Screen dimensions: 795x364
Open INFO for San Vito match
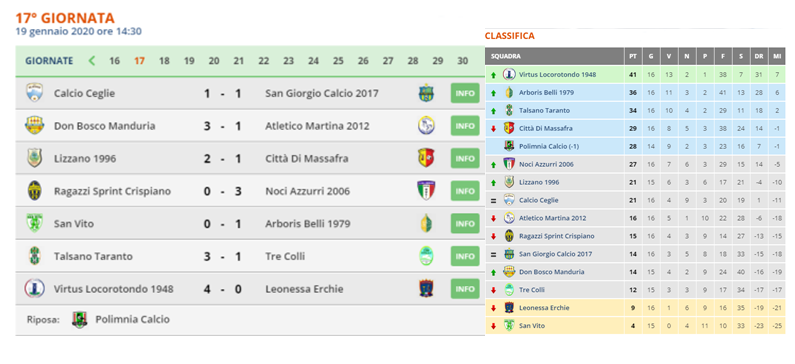pyautogui.click(x=465, y=224)
